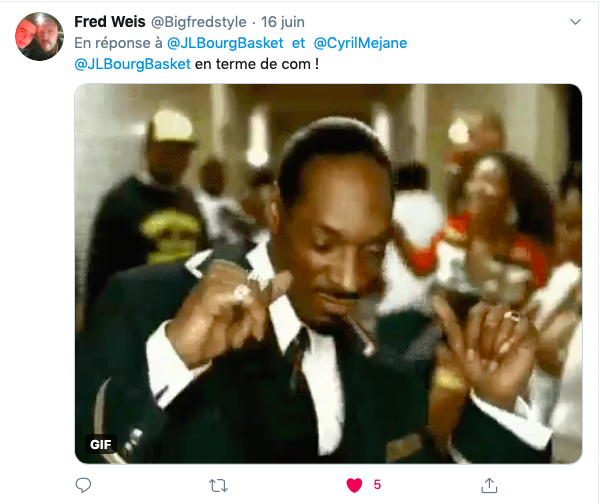Visit the @Bigfredstyle handle
The image size is (600, 504).
(x=199, y=22)
